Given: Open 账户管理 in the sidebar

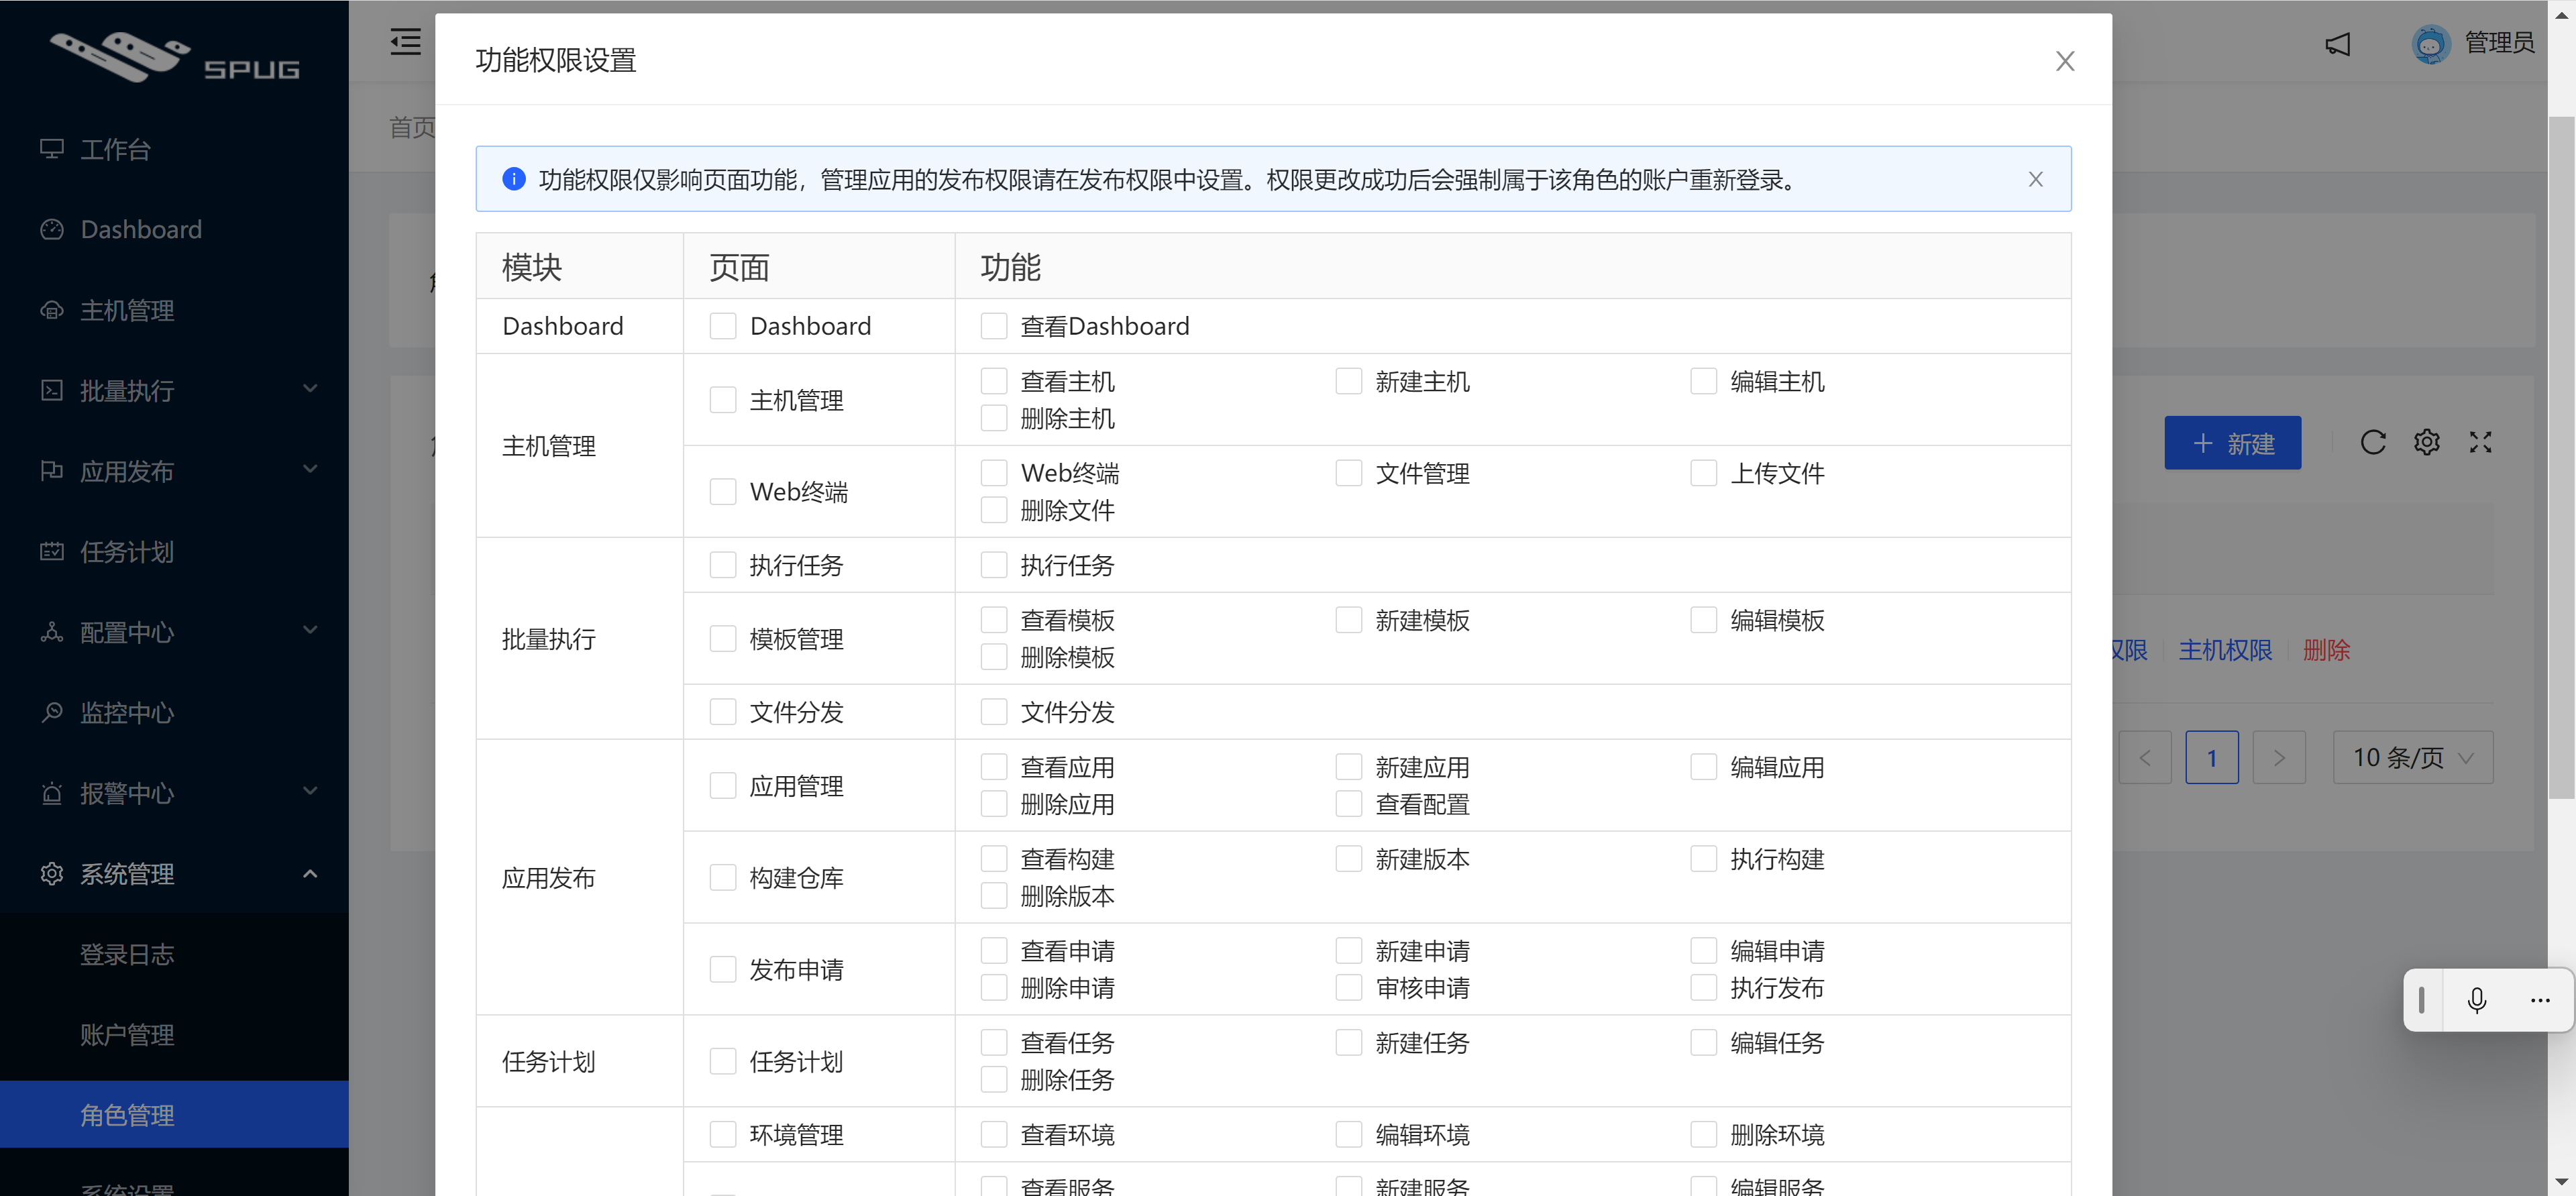Looking at the screenshot, I should coord(127,1034).
